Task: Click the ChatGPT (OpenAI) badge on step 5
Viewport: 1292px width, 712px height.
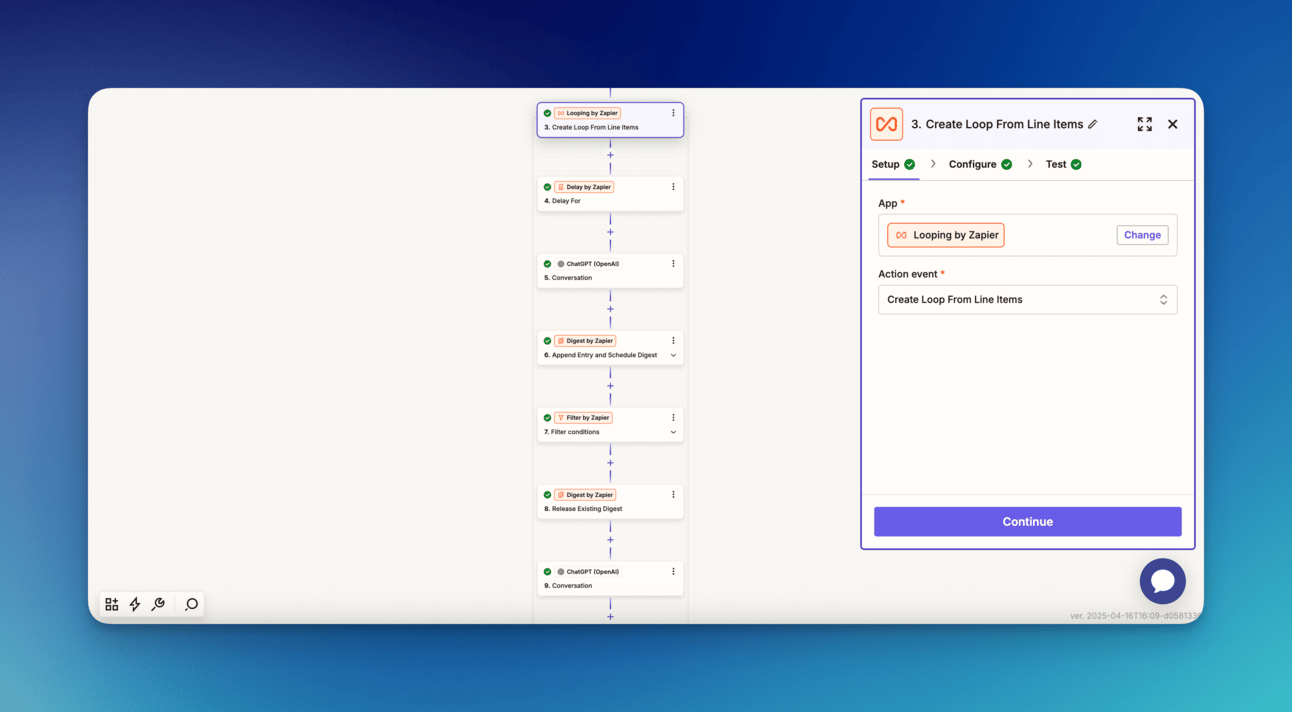Action: click(588, 264)
